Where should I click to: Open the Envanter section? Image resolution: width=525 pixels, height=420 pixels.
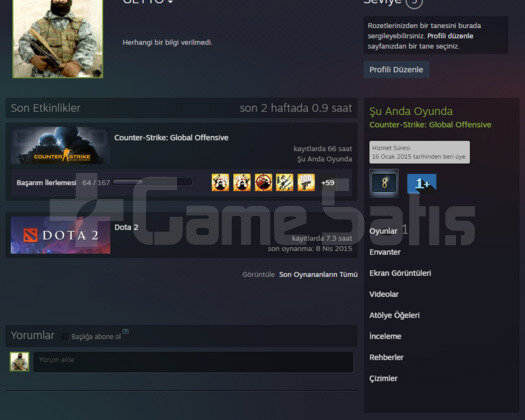point(385,252)
